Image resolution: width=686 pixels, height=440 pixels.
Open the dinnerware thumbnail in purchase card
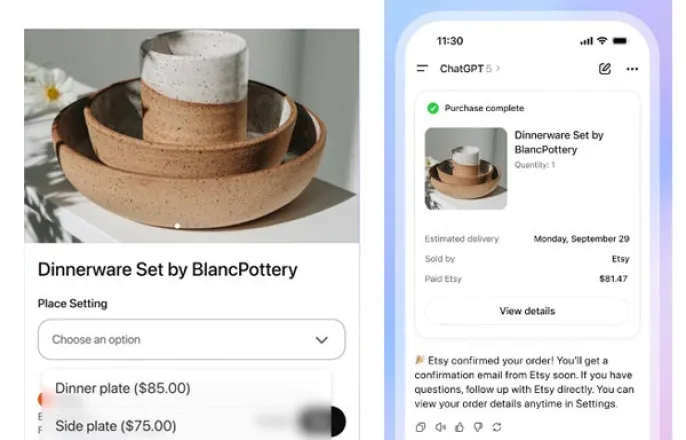tap(466, 168)
